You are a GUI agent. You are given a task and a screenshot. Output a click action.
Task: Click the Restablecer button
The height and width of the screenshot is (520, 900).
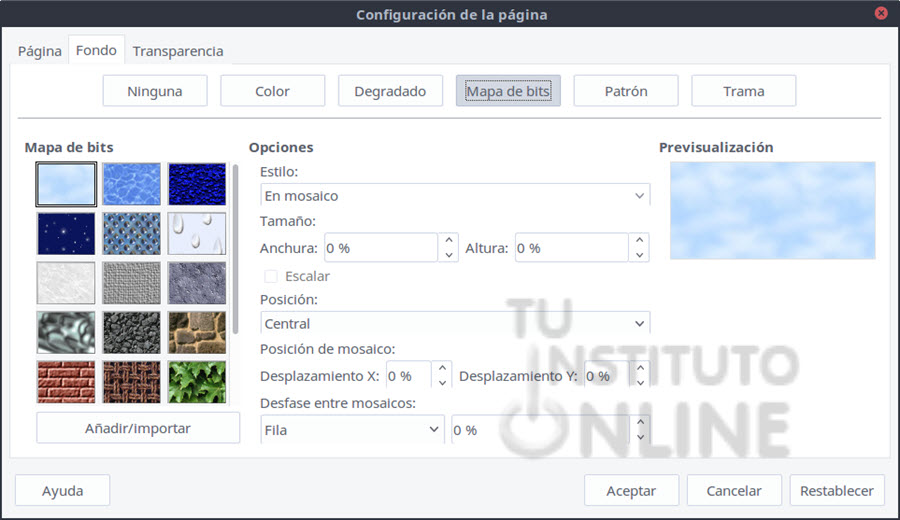click(837, 491)
